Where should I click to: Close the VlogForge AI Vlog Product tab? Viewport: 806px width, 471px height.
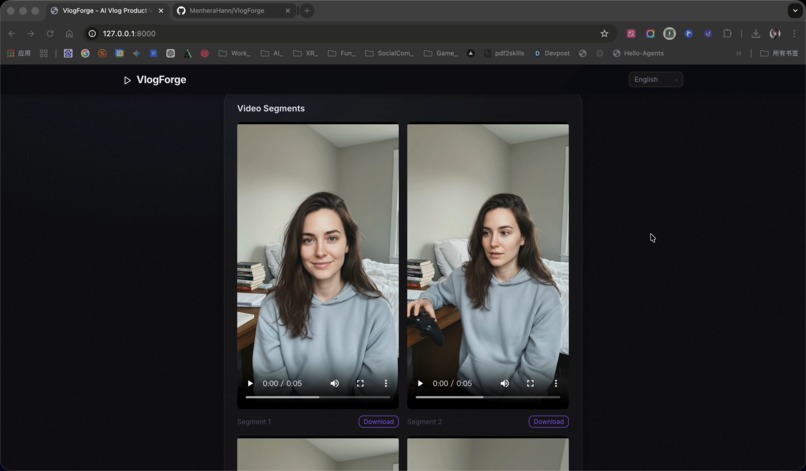(160, 11)
